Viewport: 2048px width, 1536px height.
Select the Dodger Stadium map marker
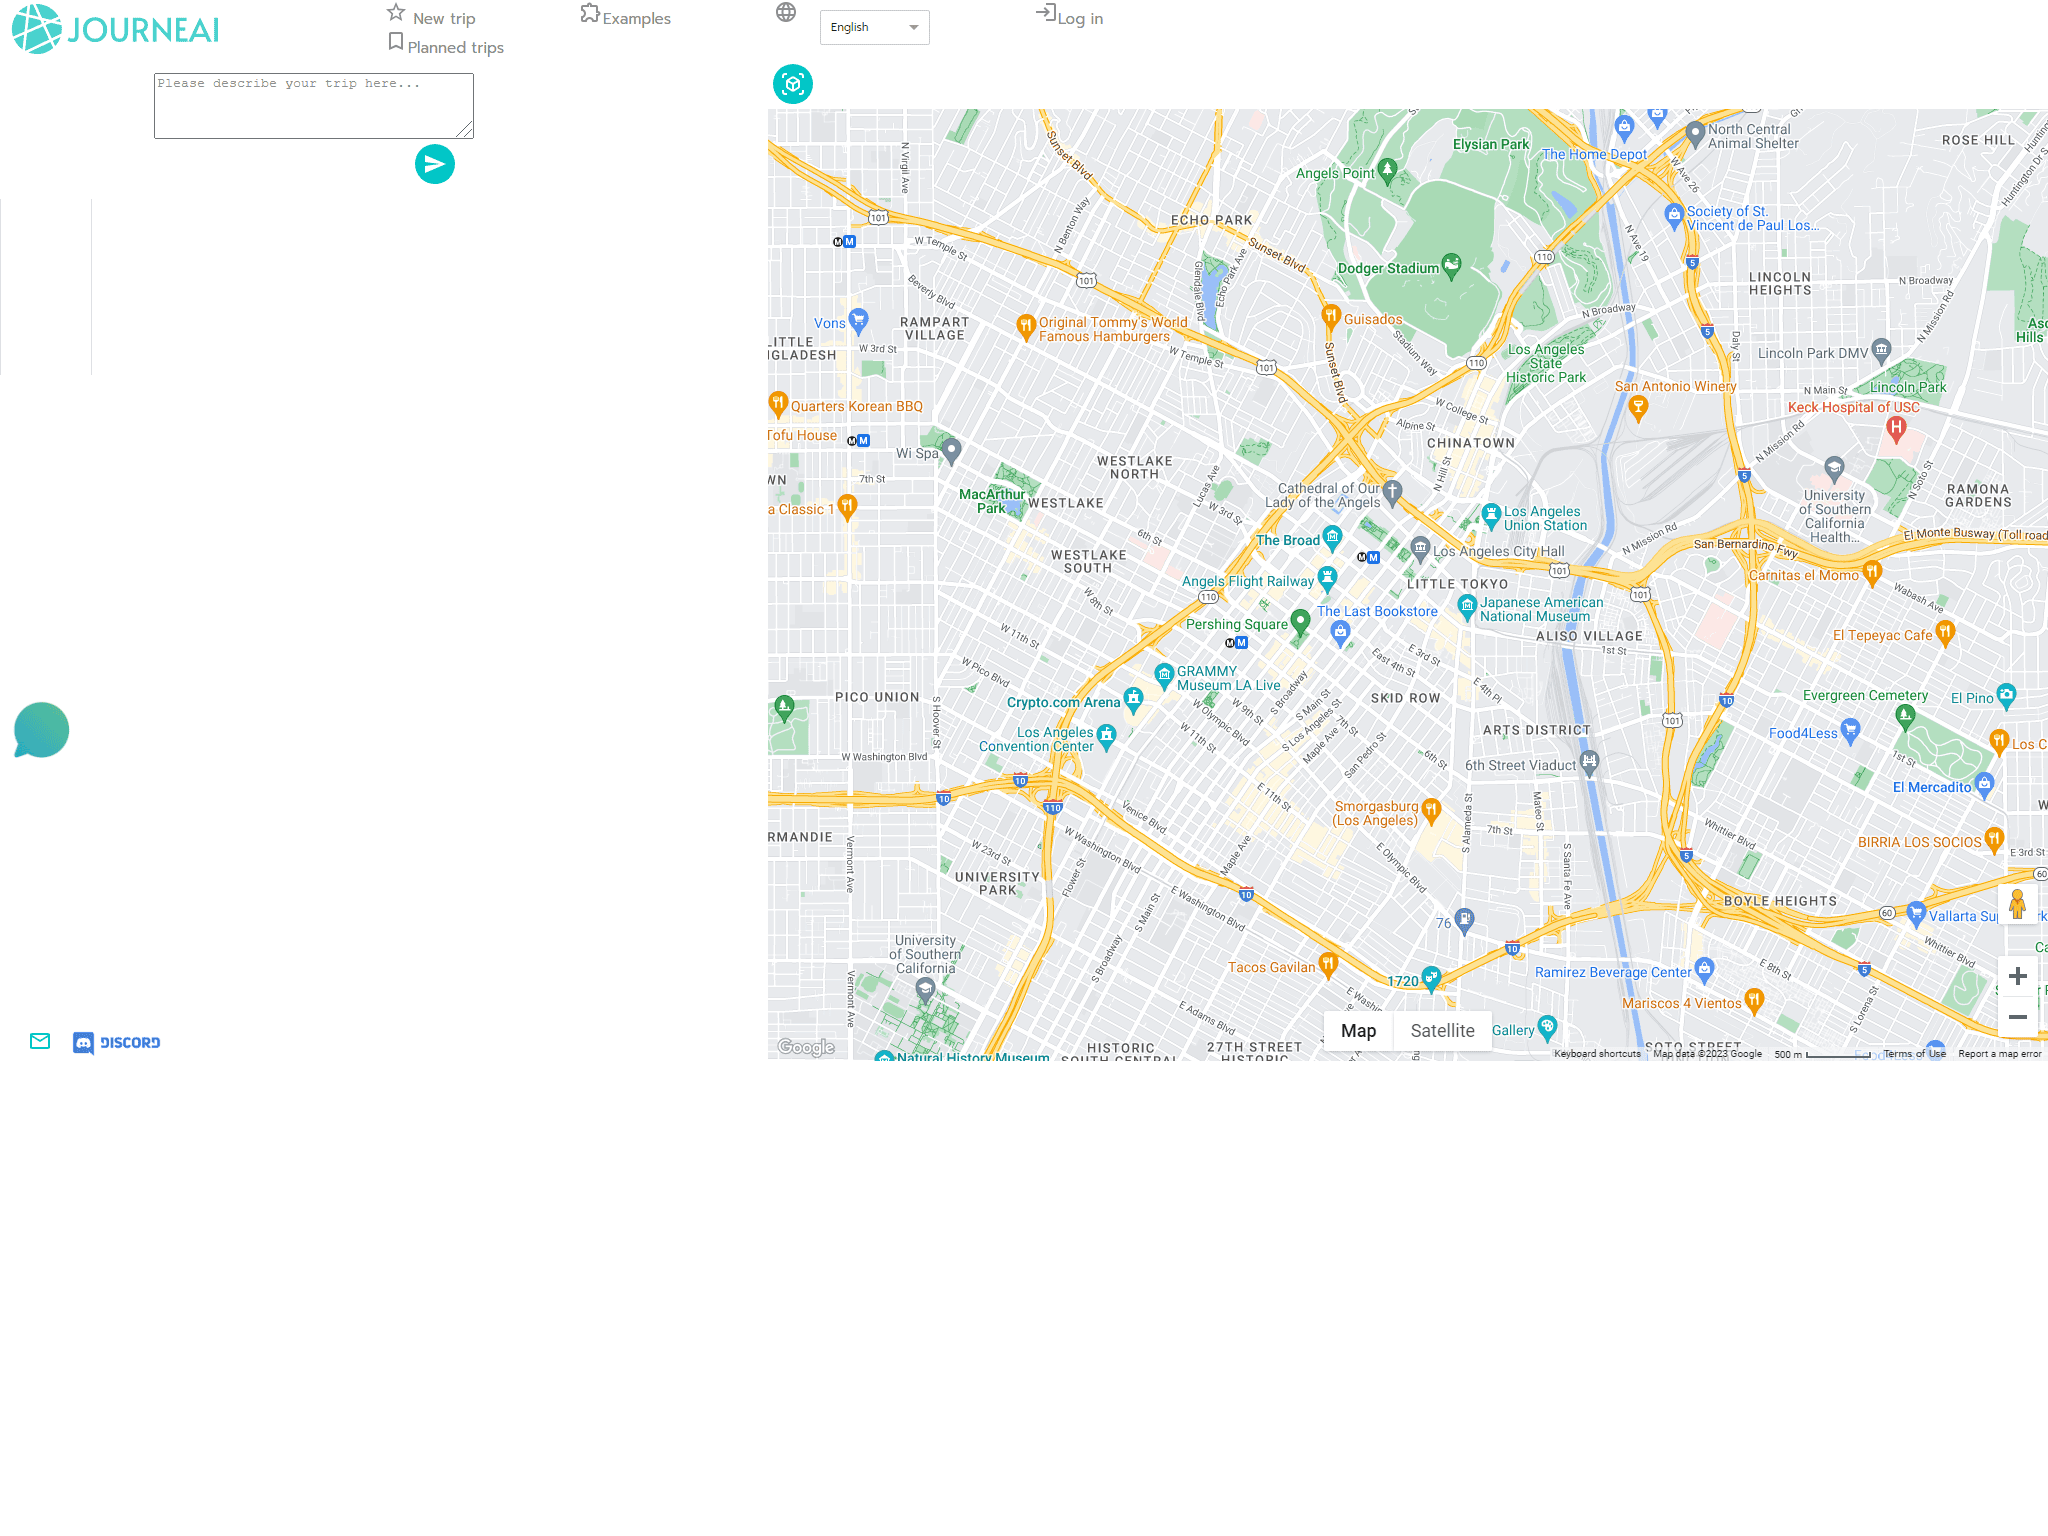(x=1451, y=265)
